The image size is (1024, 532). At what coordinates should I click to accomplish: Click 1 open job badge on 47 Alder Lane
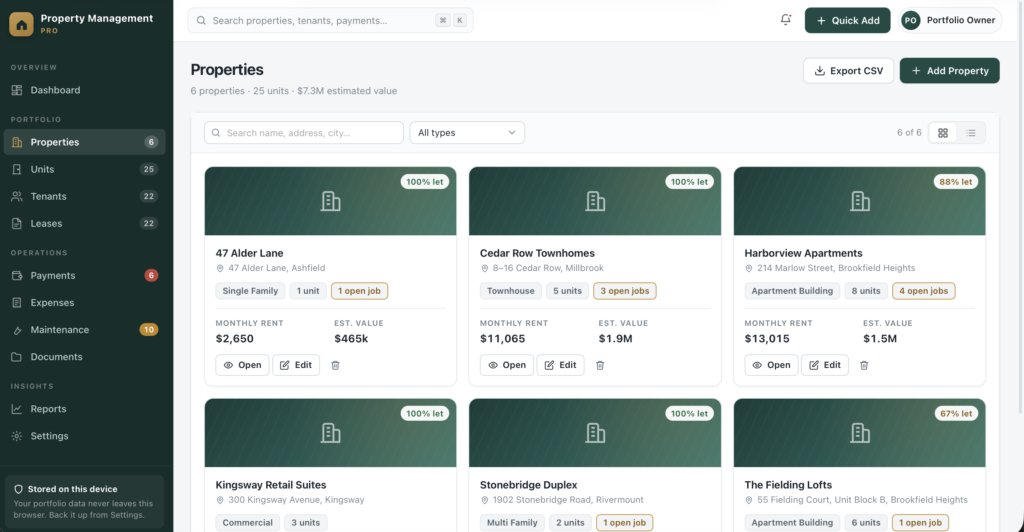coord(359,291)
